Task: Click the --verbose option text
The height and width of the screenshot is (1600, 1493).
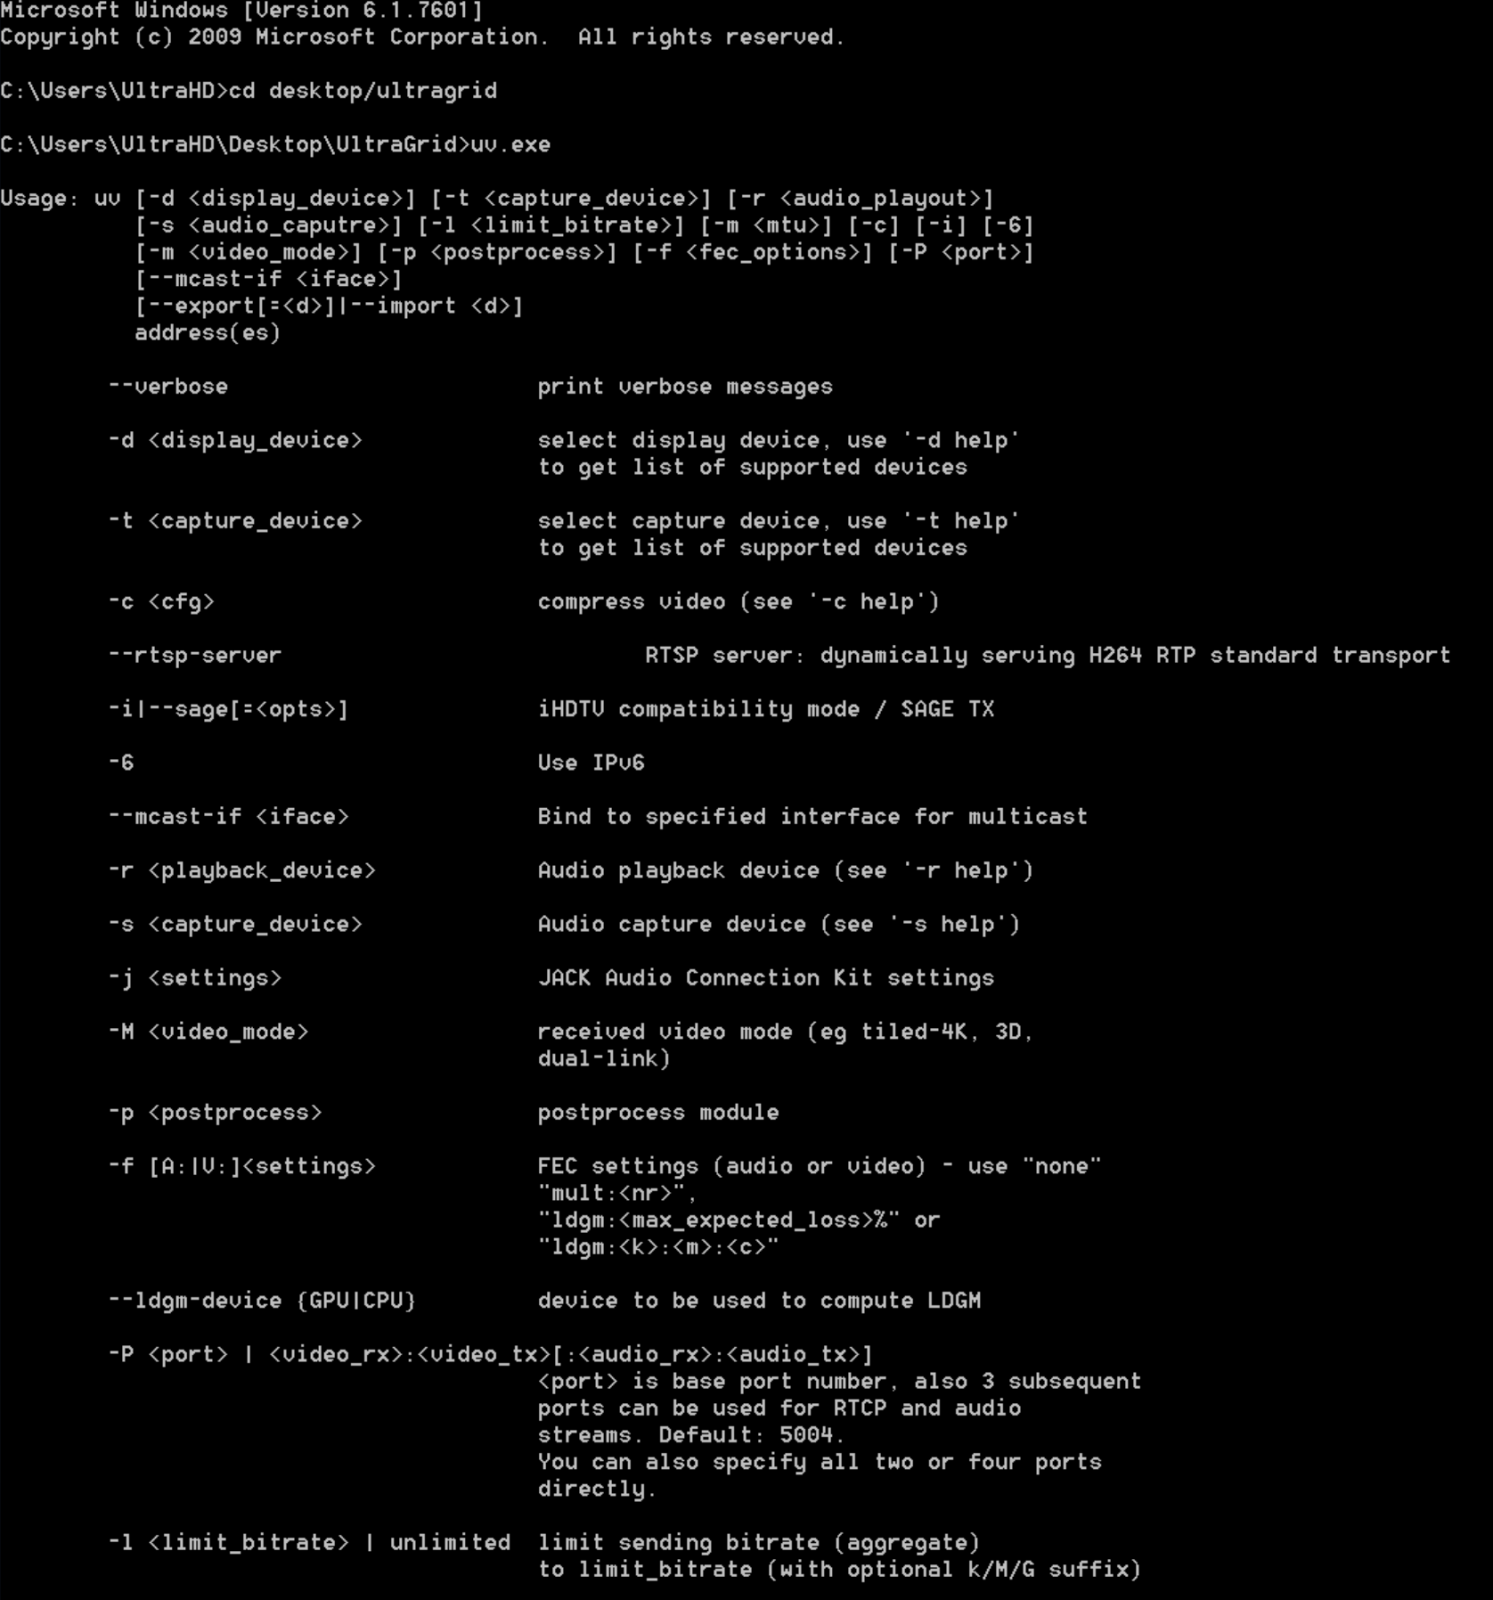Action: tap(168, 387)
